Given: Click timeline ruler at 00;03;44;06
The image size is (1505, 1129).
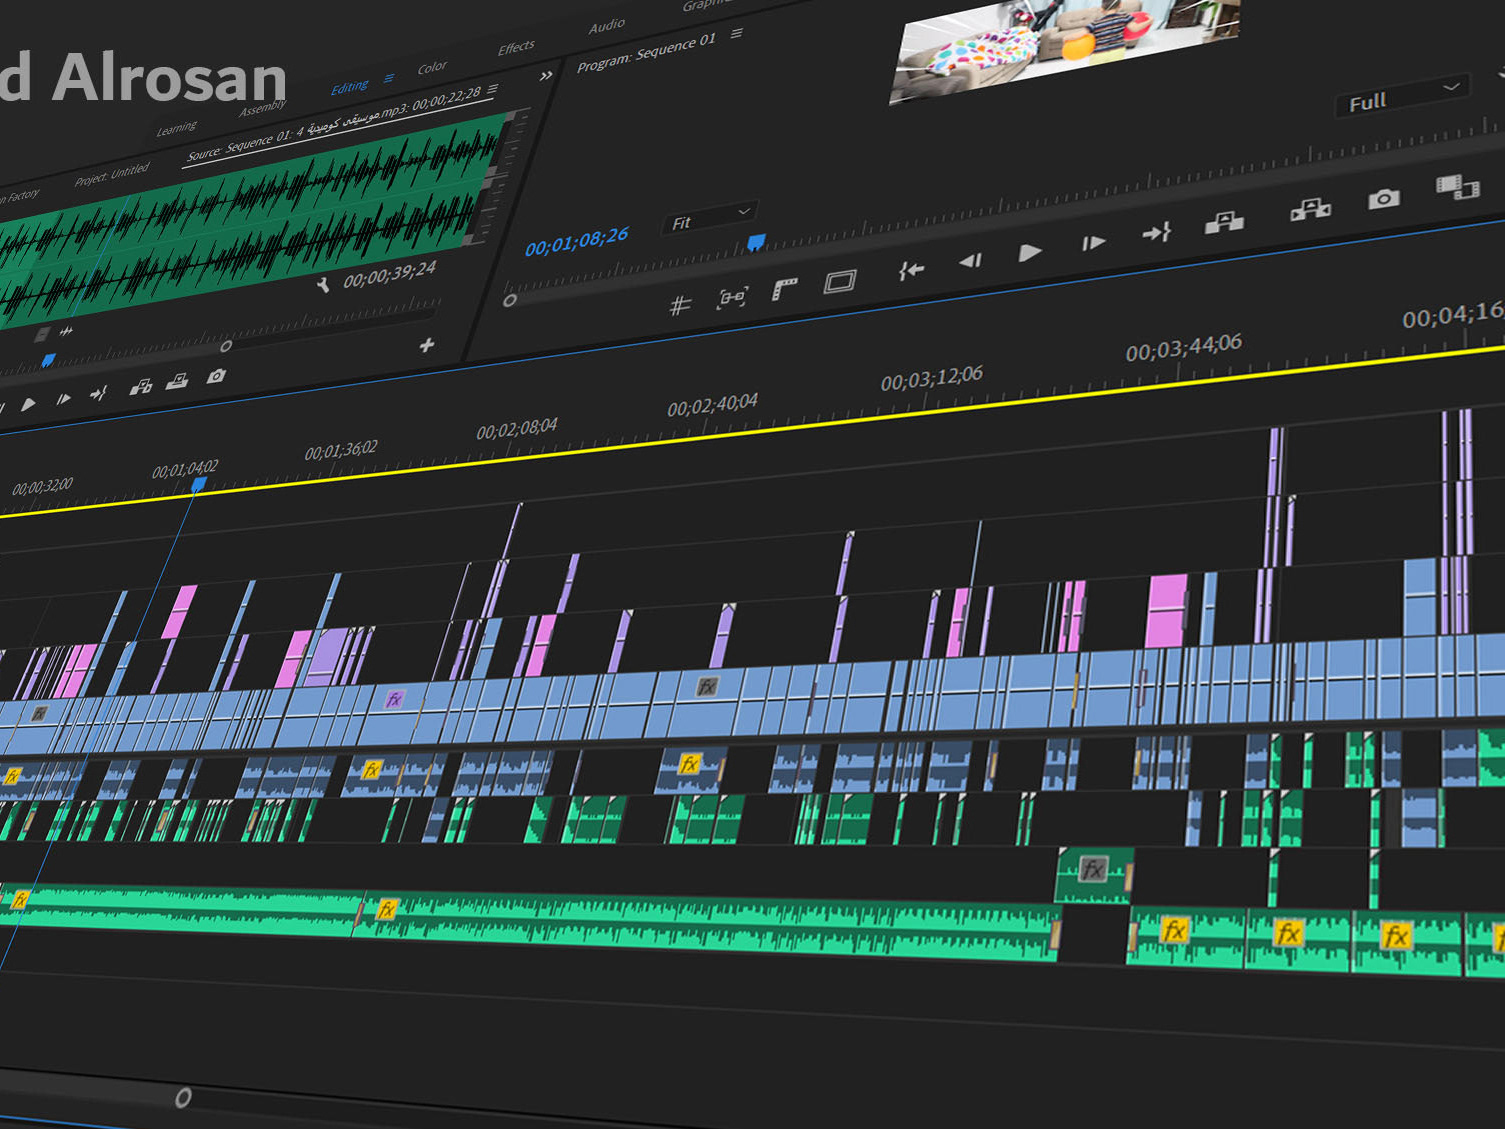Looking at the screenshot, I should (1184, 348).
